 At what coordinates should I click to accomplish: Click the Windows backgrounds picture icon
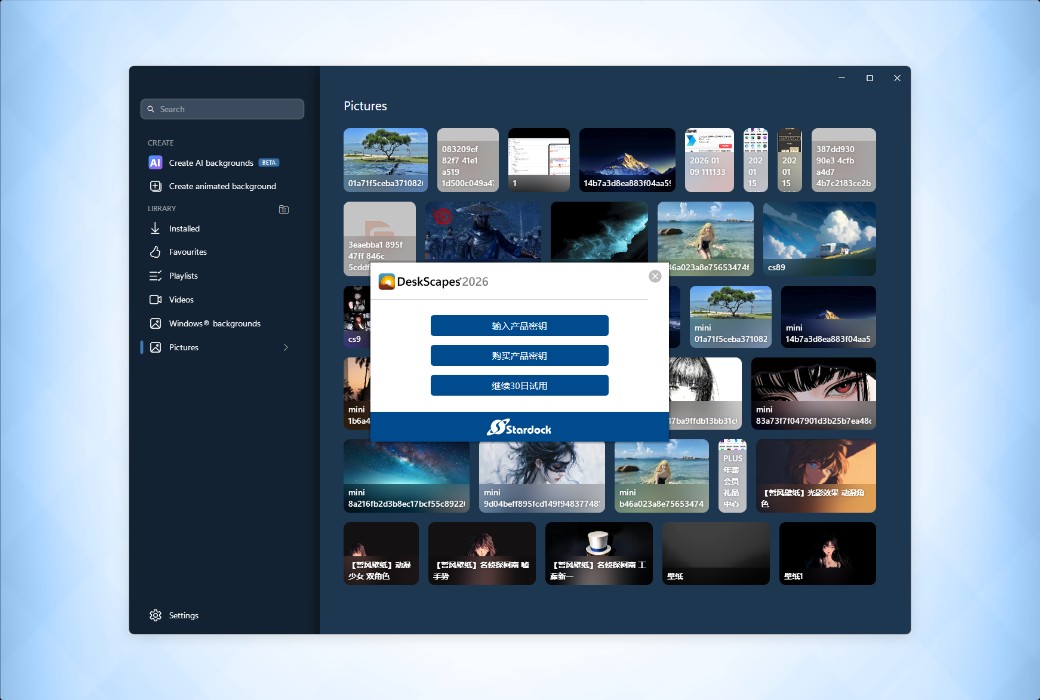155,324
